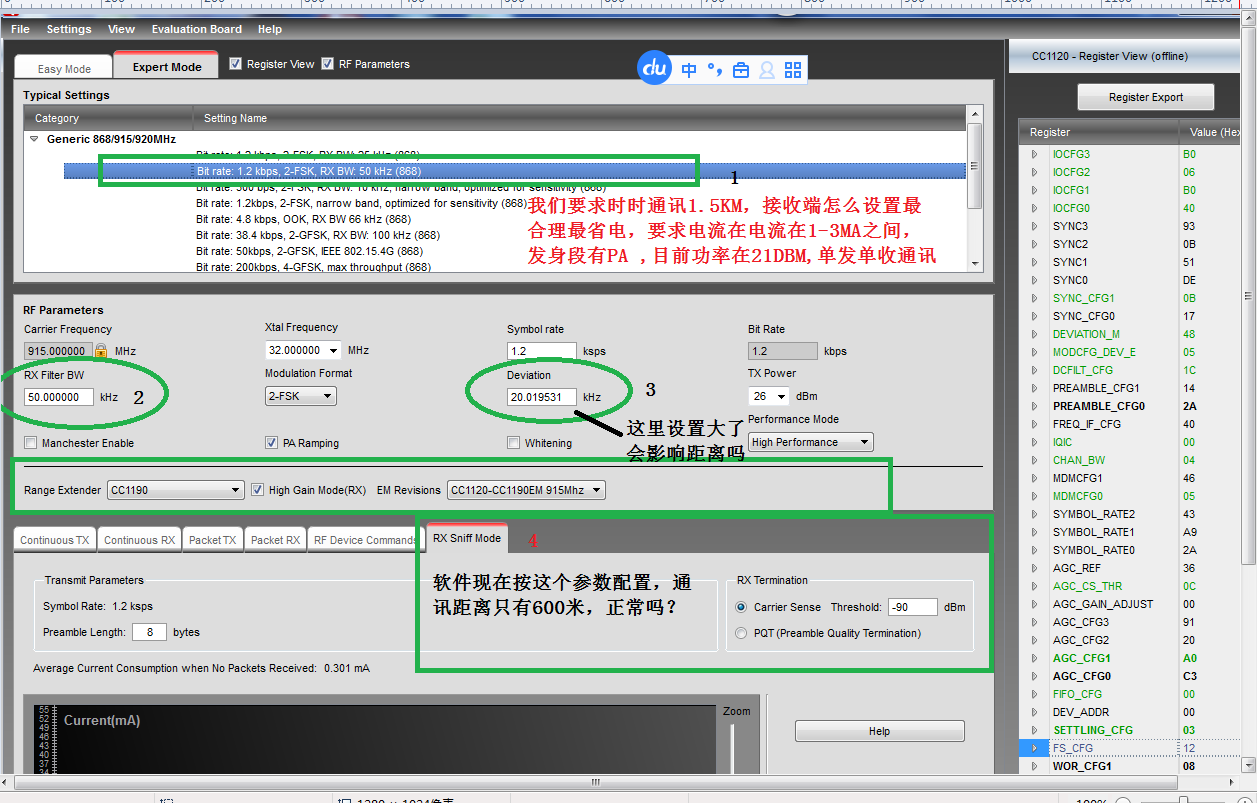Open the Continuous TX tab
The image size is (1257, 803).
[x=55, y=540]
